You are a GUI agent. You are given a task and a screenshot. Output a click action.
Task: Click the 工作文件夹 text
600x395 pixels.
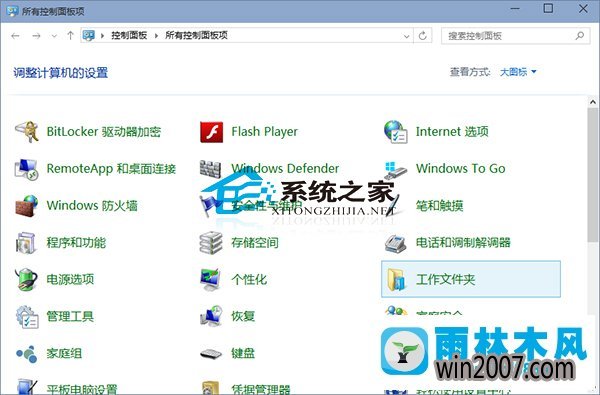[445, 279]
